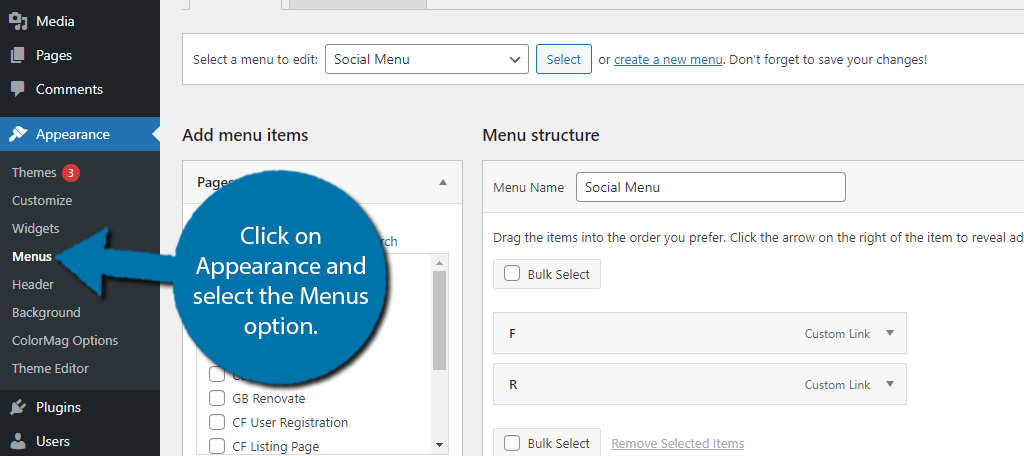The width and height of the screenshot is (1024, 456).
Task: Click the Users person icon
Action: pos(18,441)
